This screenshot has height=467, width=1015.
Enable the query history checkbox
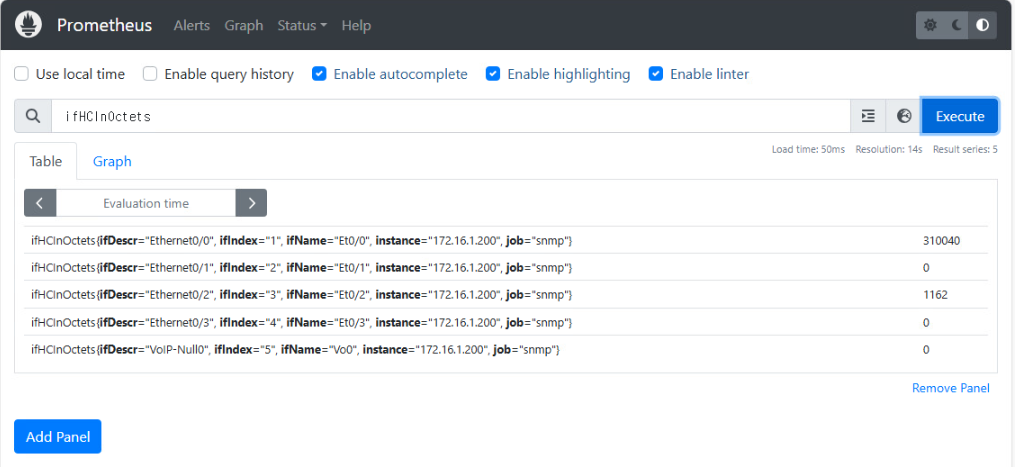click(150, 74)
